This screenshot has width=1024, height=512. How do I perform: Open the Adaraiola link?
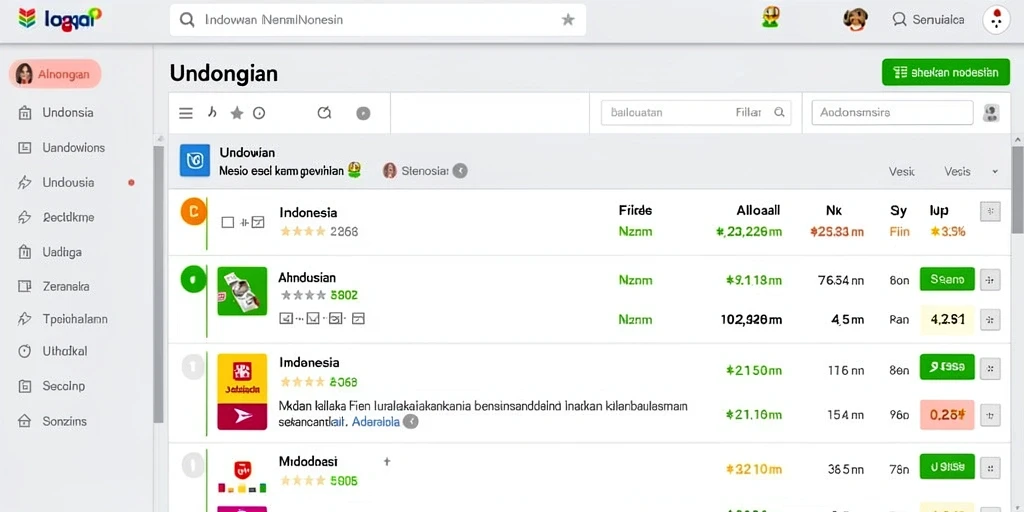[376, 422]
